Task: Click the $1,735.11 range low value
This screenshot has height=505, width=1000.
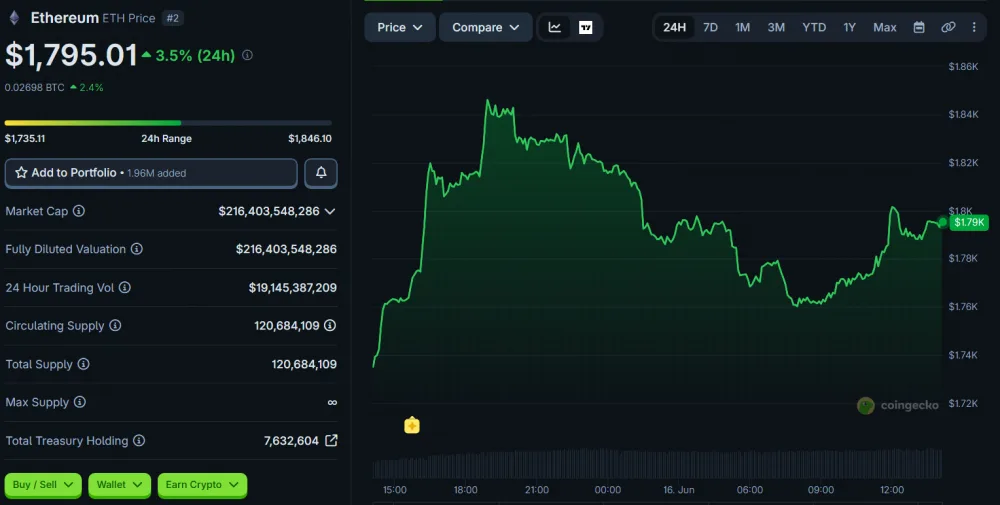Action: tap(25, 138)
